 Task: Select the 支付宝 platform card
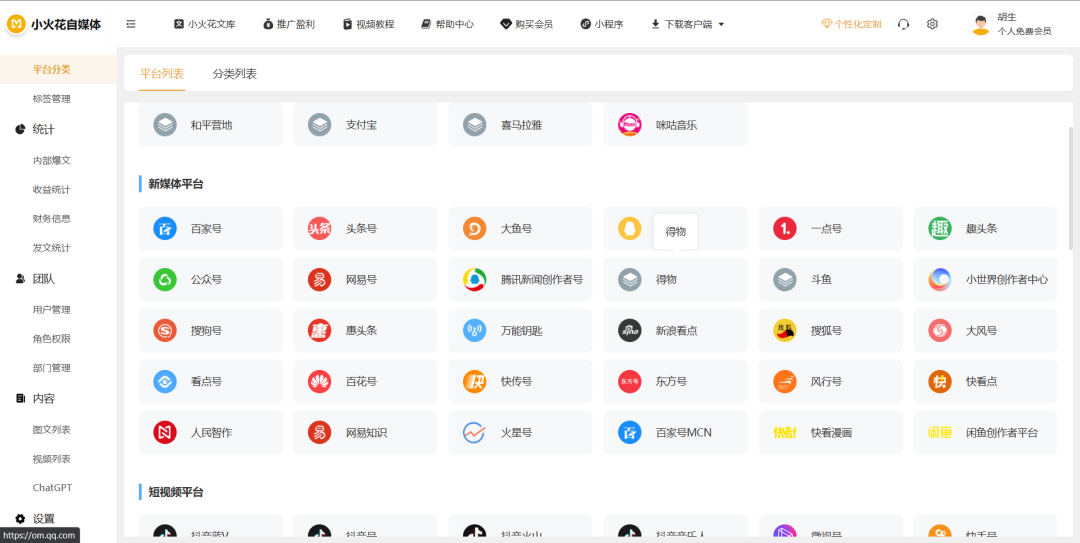(365, 125)
